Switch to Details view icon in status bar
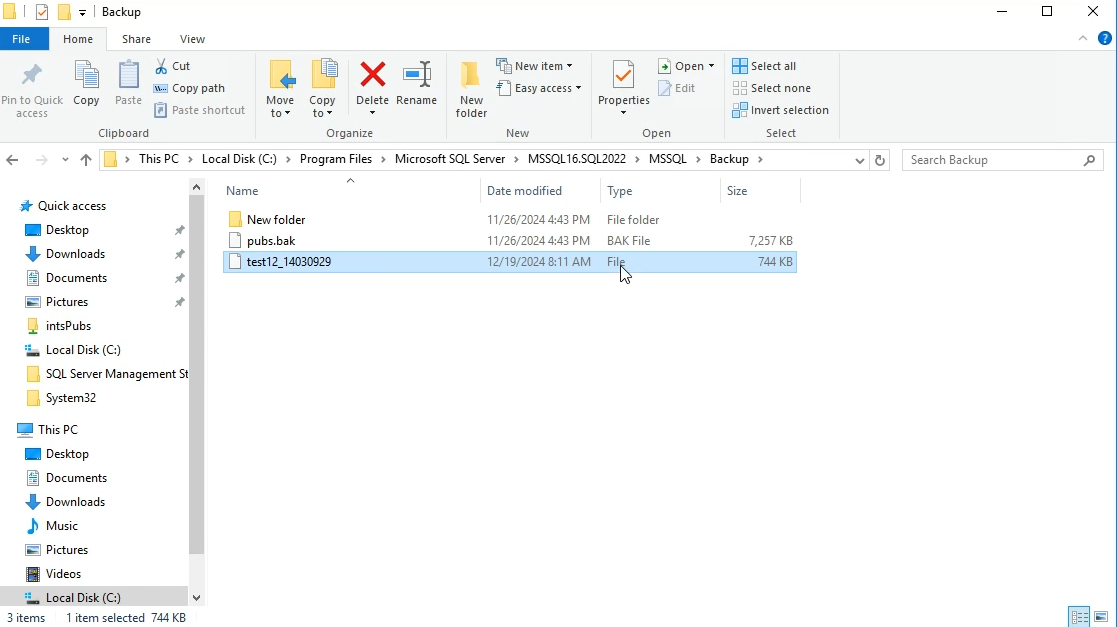The image size is (1117, 627). click(x=1079, y=617)
